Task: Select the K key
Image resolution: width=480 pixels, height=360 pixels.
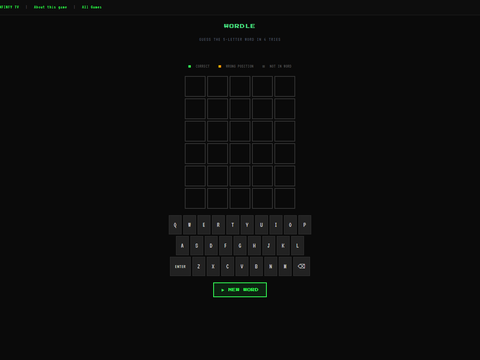Action: pyautogui.click(x=283, y=246)
